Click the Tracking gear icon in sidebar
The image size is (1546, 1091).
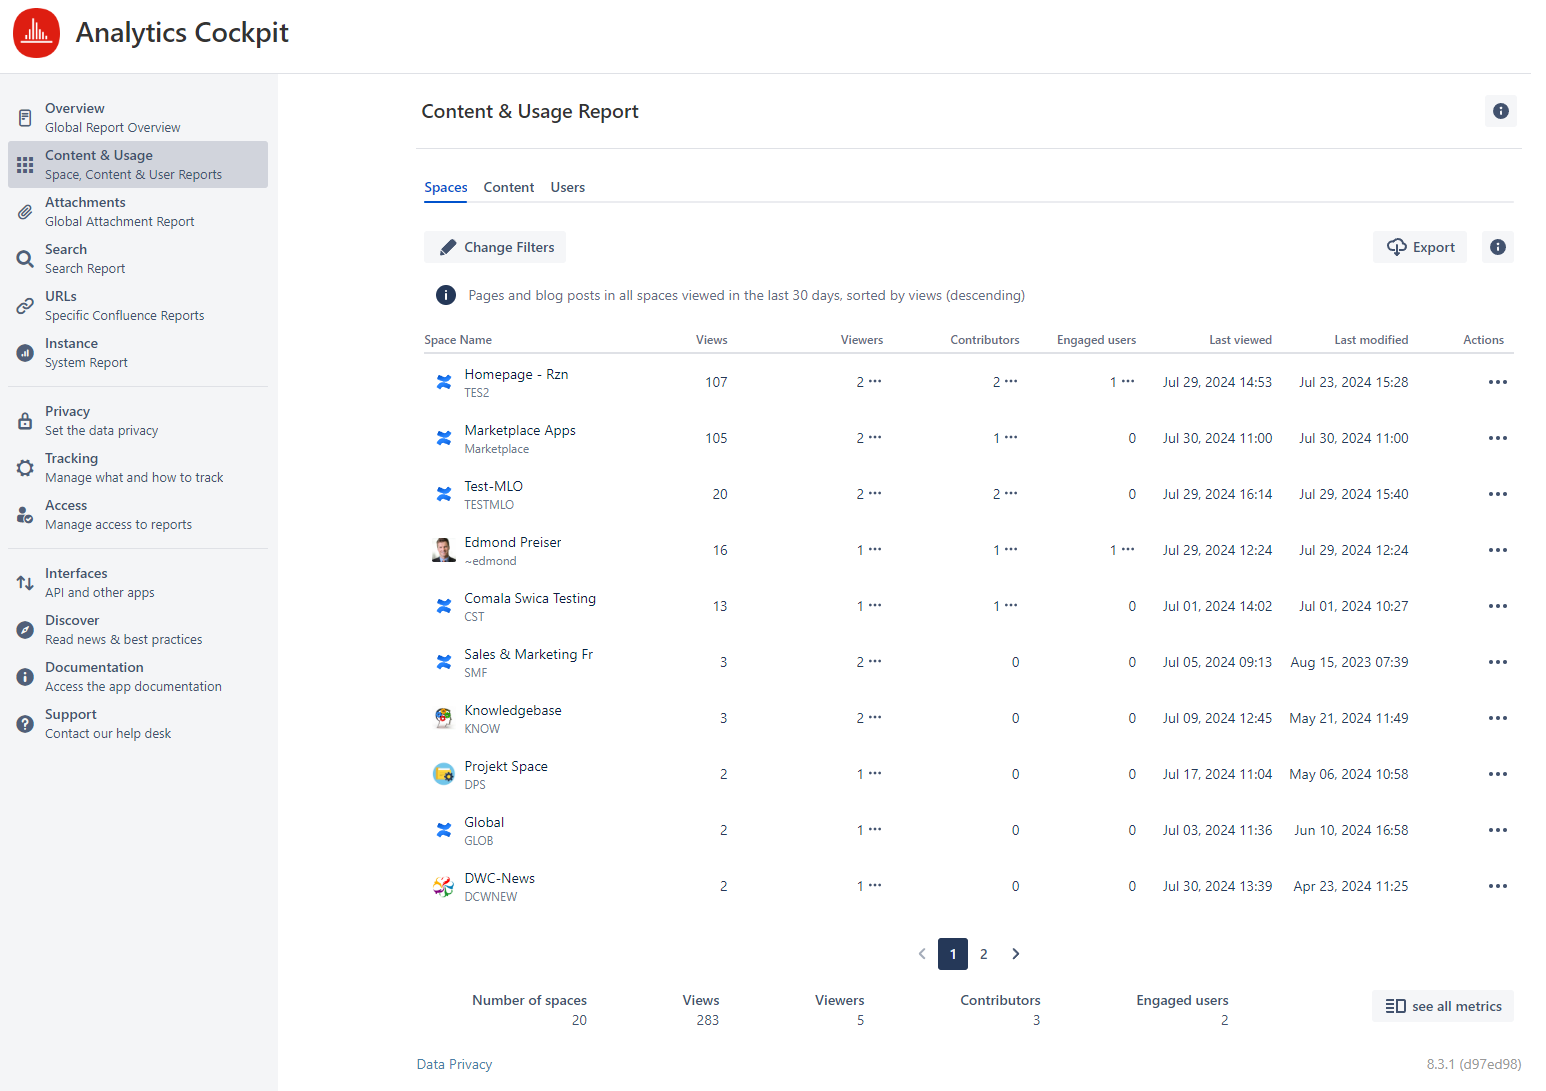[25, 468]
